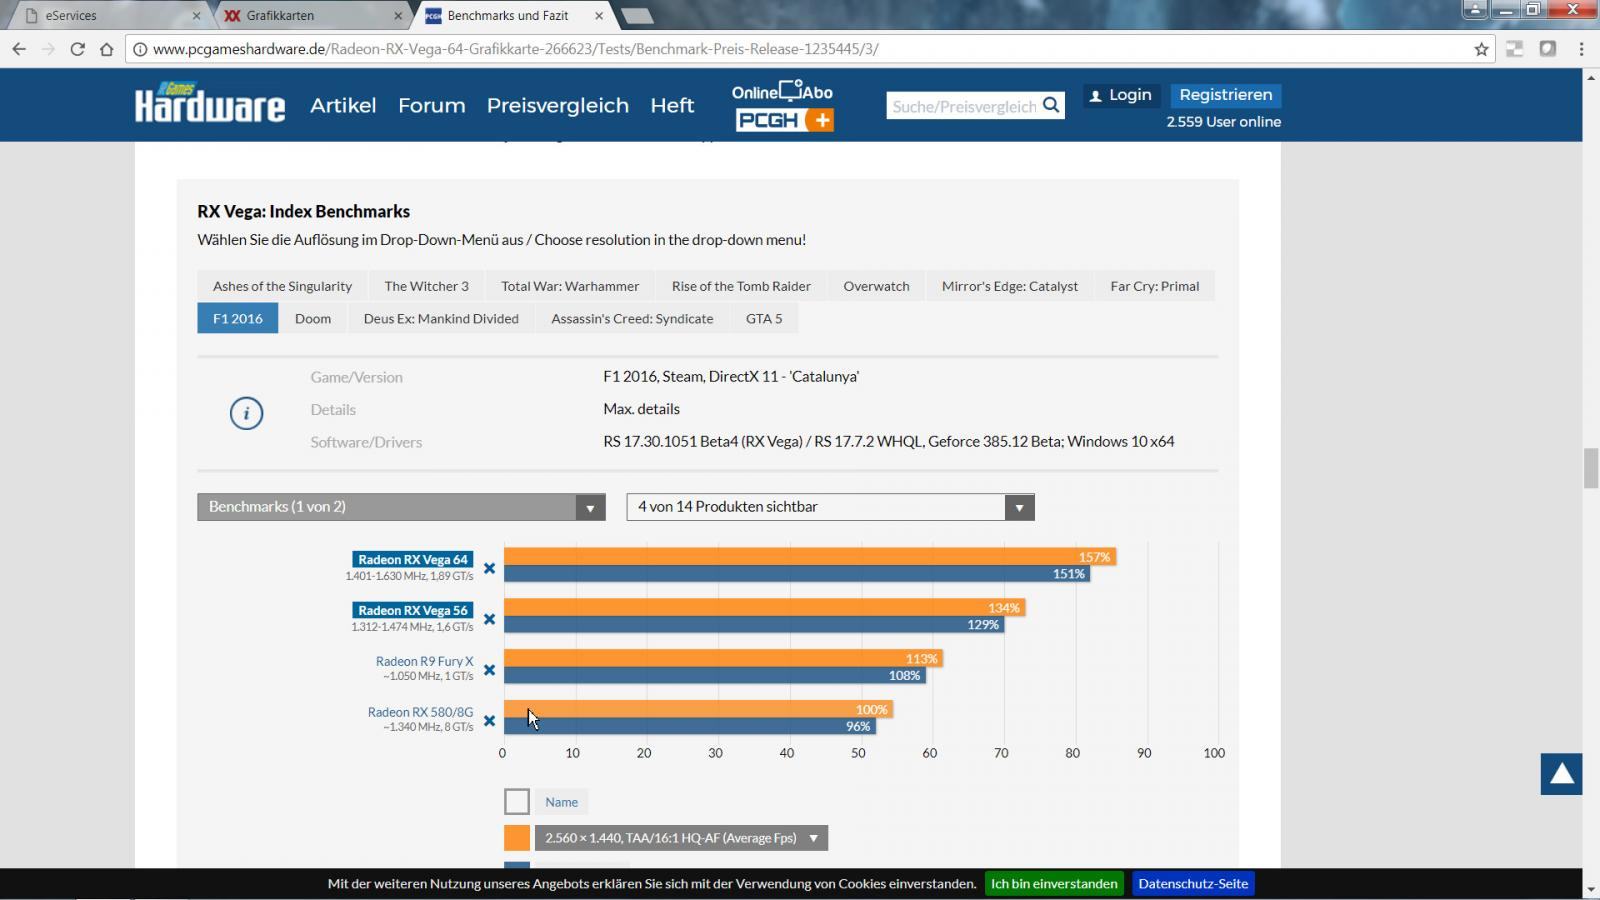Expand the Benchmarks (1 von 2) dropdown

coord(401,507)
